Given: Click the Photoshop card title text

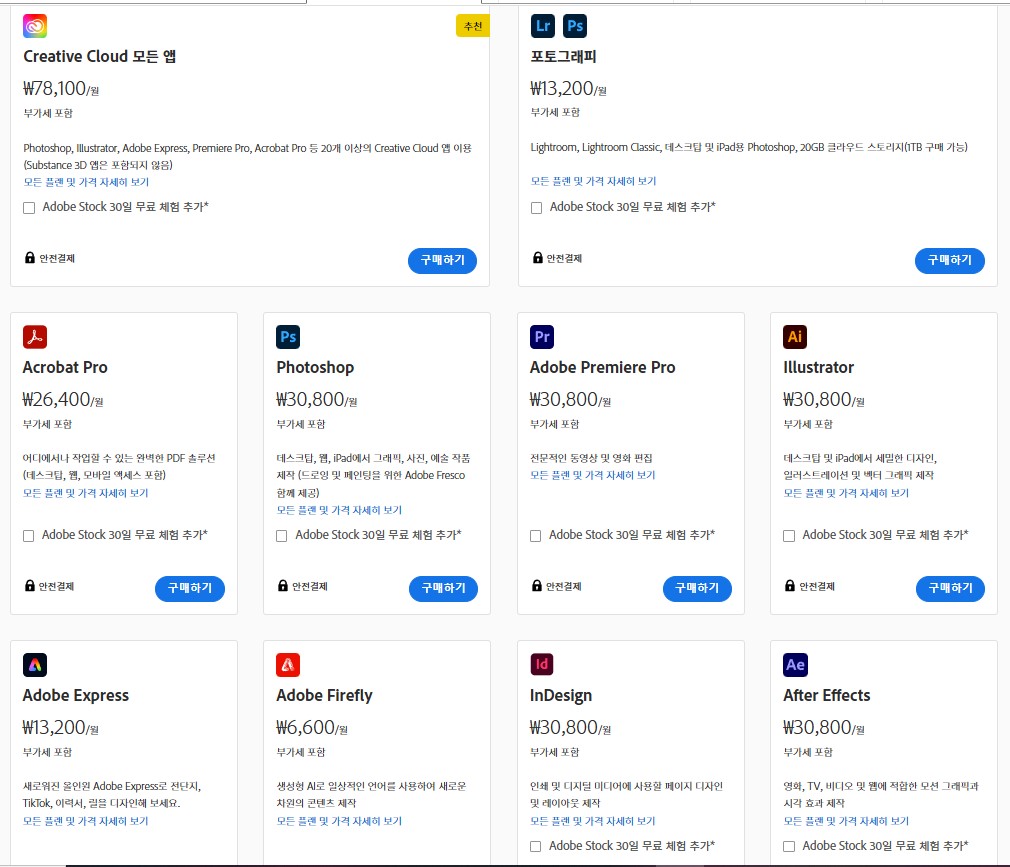Looking at the screenshot, I should (x=315, y=367).
